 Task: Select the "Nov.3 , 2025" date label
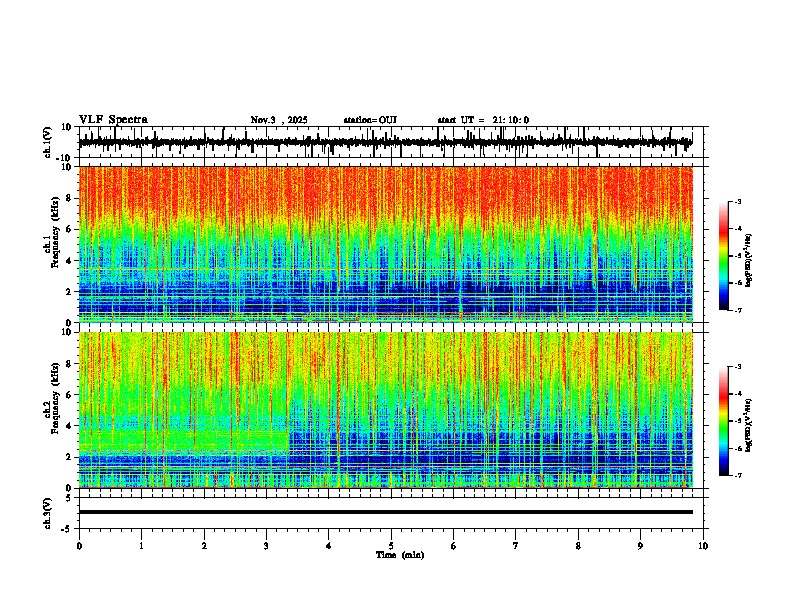pos(279,120)
